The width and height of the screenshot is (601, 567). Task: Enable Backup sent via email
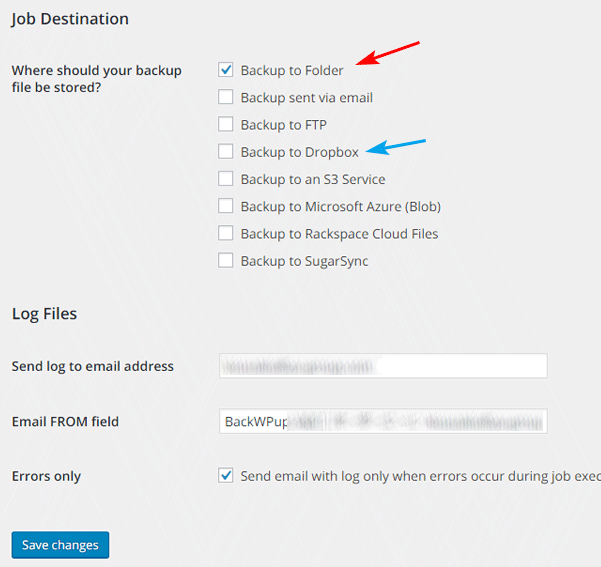click(x=225, y=97)
